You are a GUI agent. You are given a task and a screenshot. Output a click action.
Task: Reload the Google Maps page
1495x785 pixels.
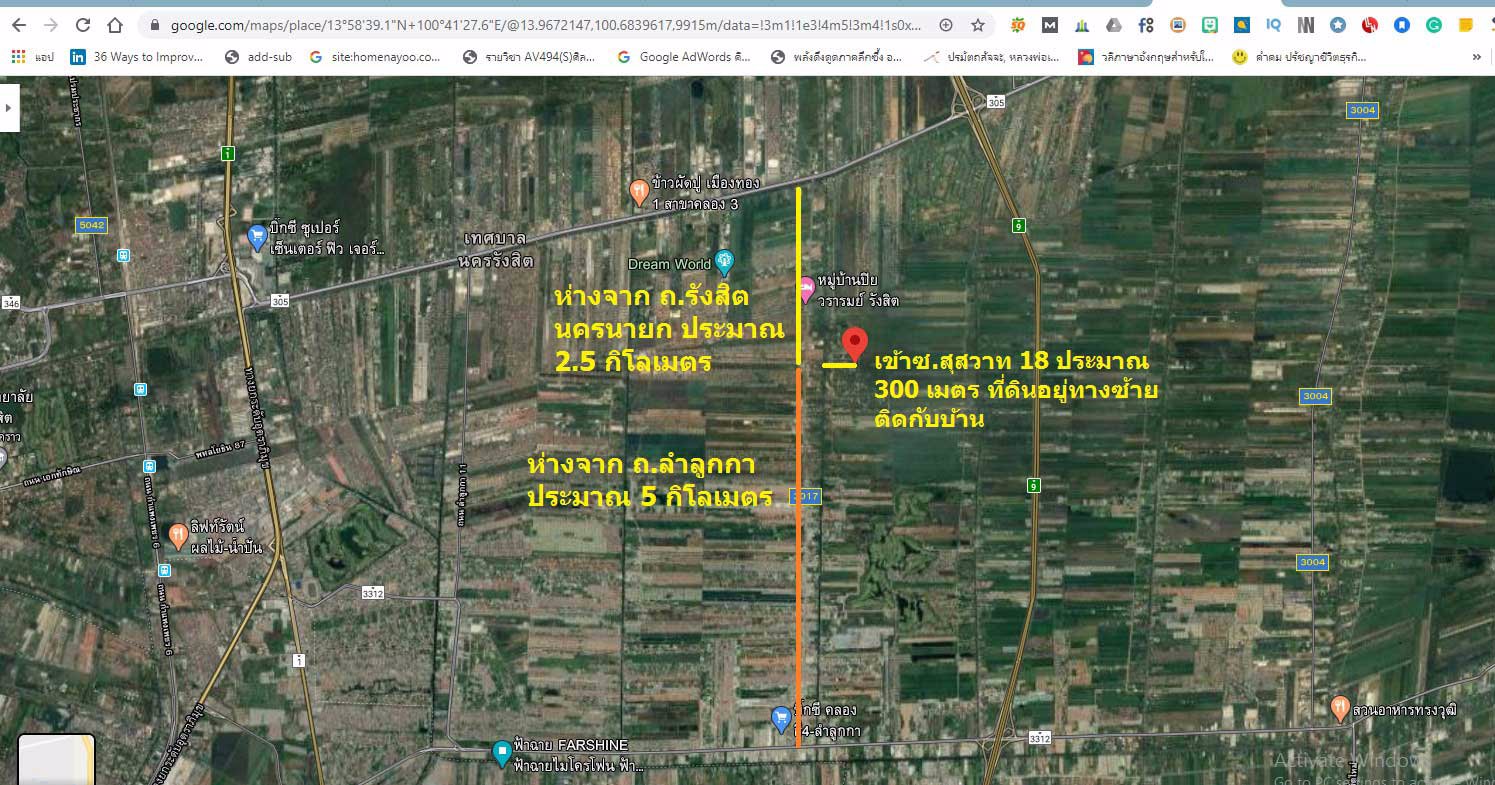[83, 25]
